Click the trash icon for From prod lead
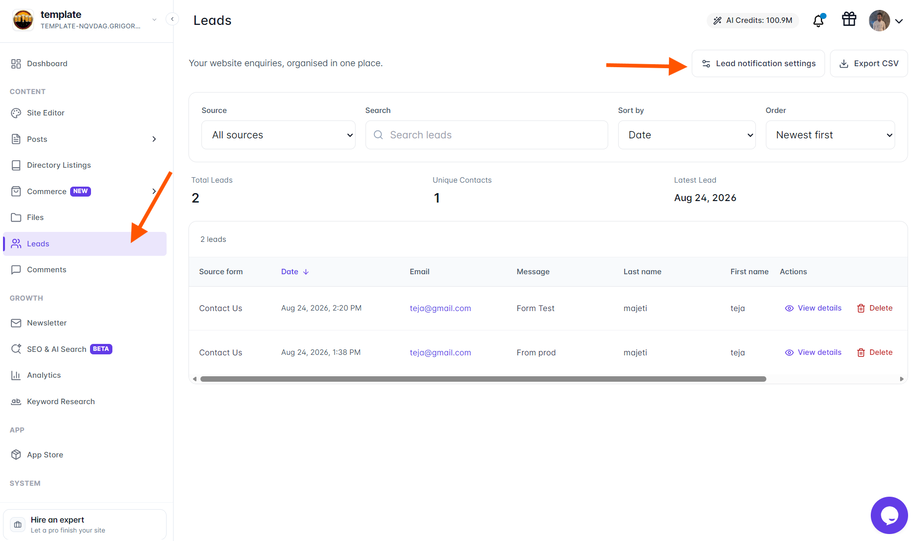The width and height of the screenshot is (920, 541). [861, 353]
